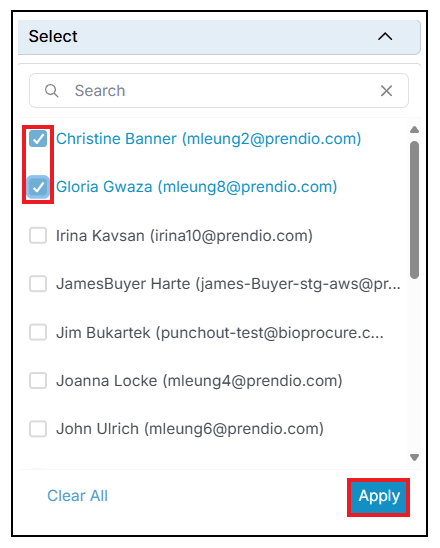This screenshot has width=440, height=548.
Task: Select John Ulrich list entry
Action: [190, 429]
